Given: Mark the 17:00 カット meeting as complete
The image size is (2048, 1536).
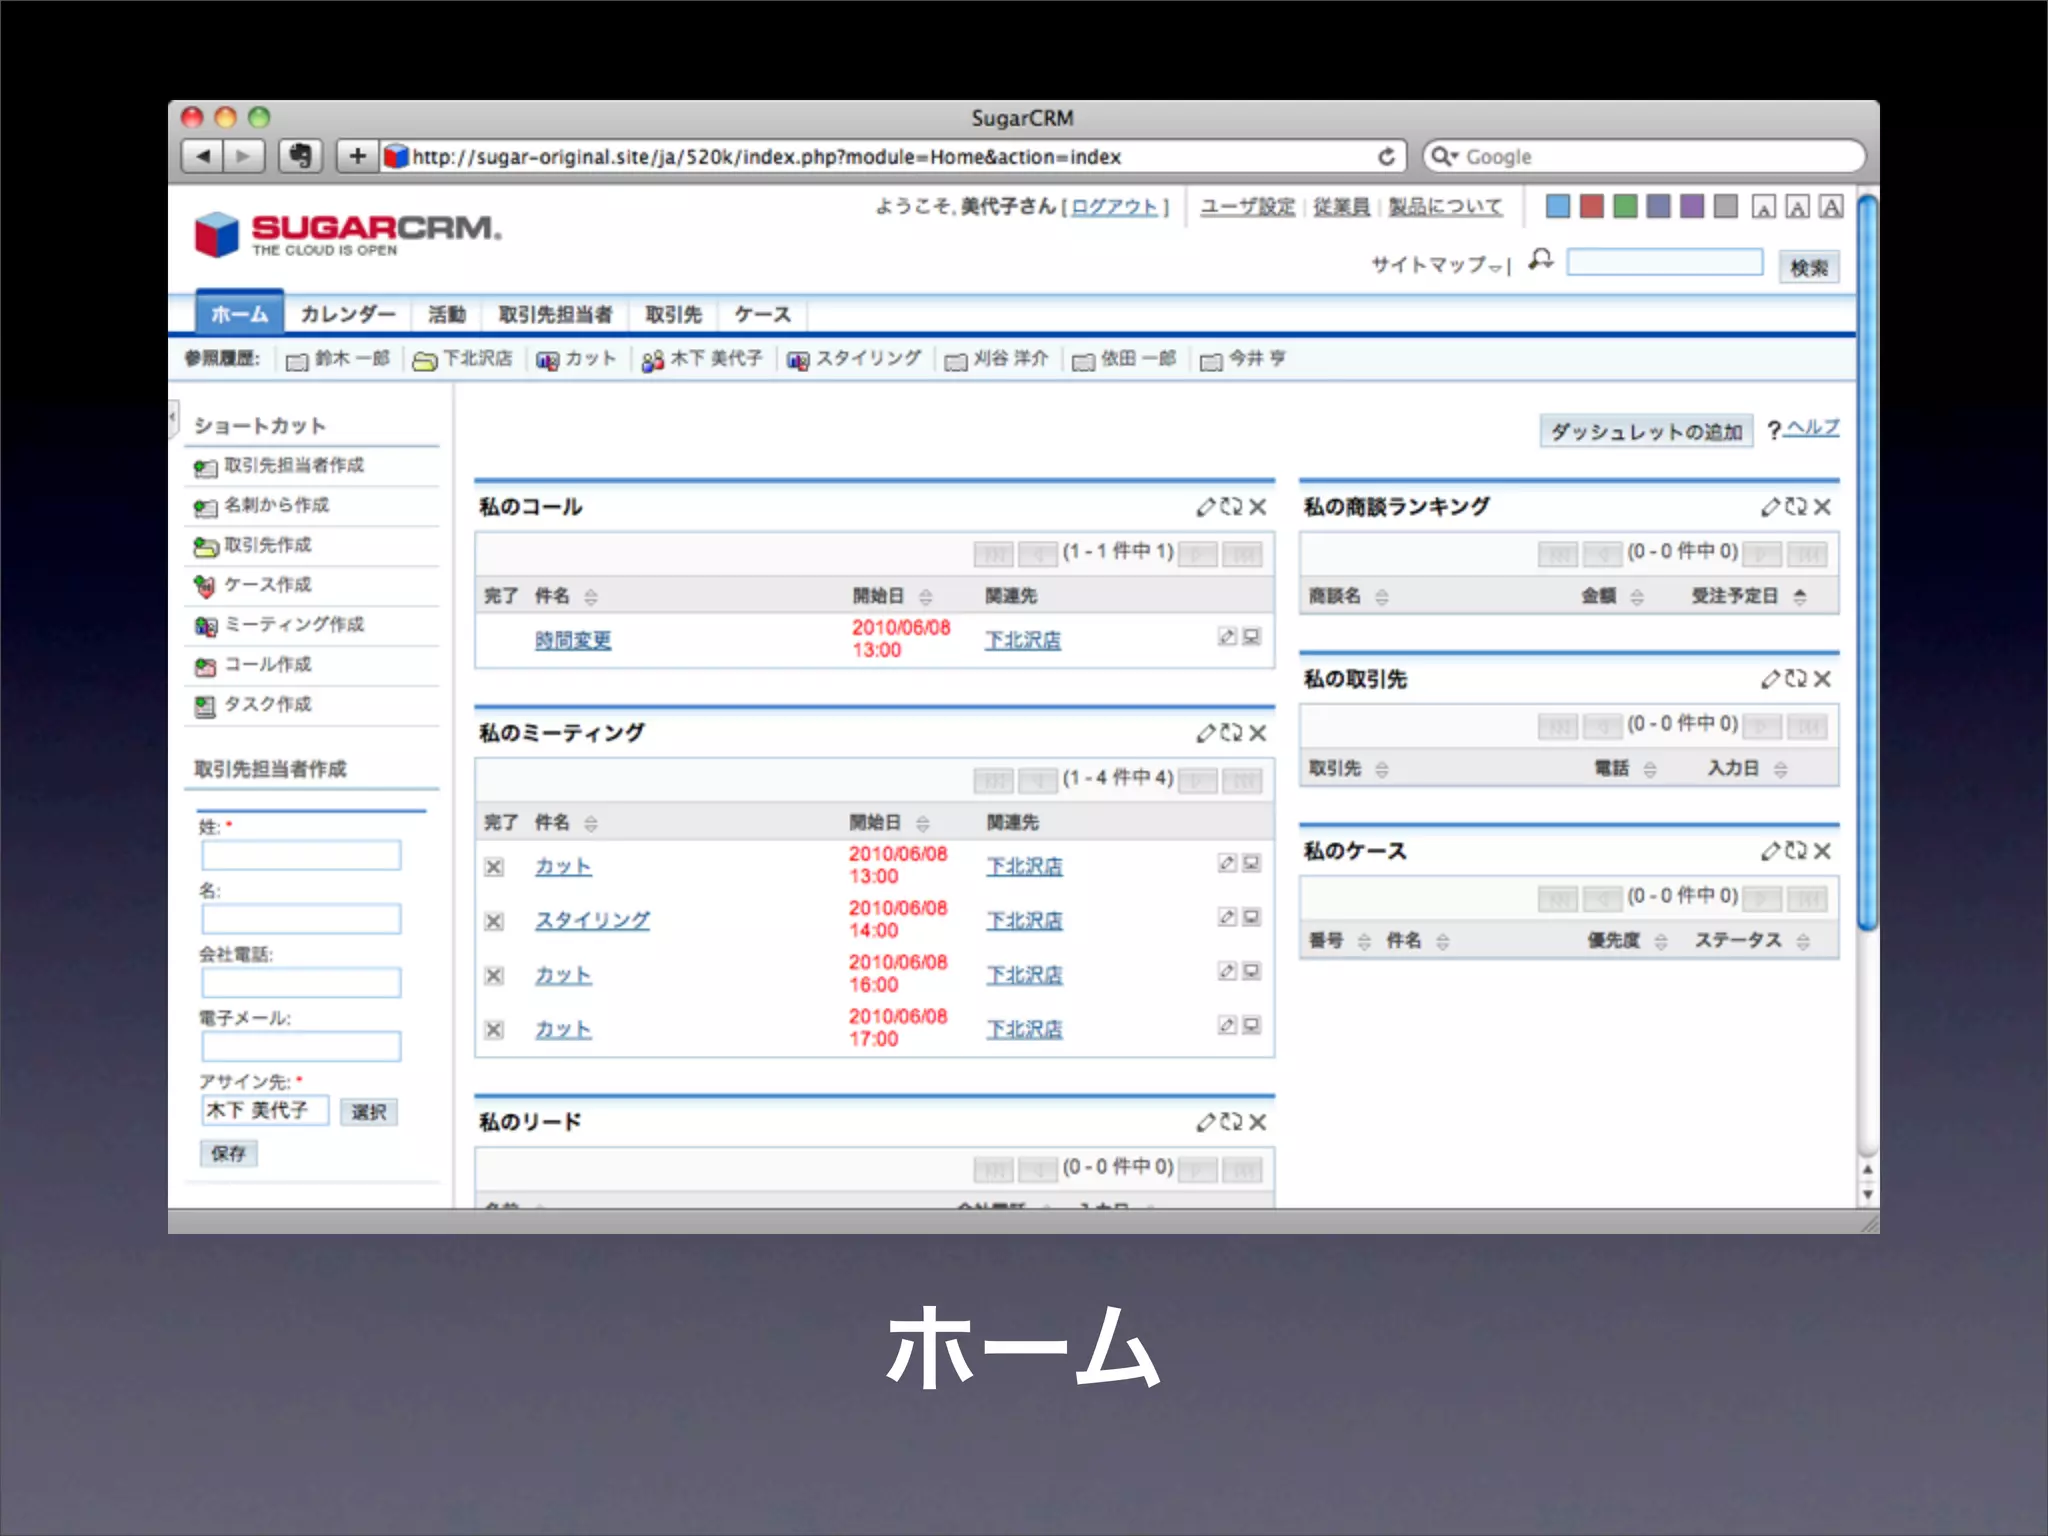Looking at the screenshot, I should tap(494, 1029).
